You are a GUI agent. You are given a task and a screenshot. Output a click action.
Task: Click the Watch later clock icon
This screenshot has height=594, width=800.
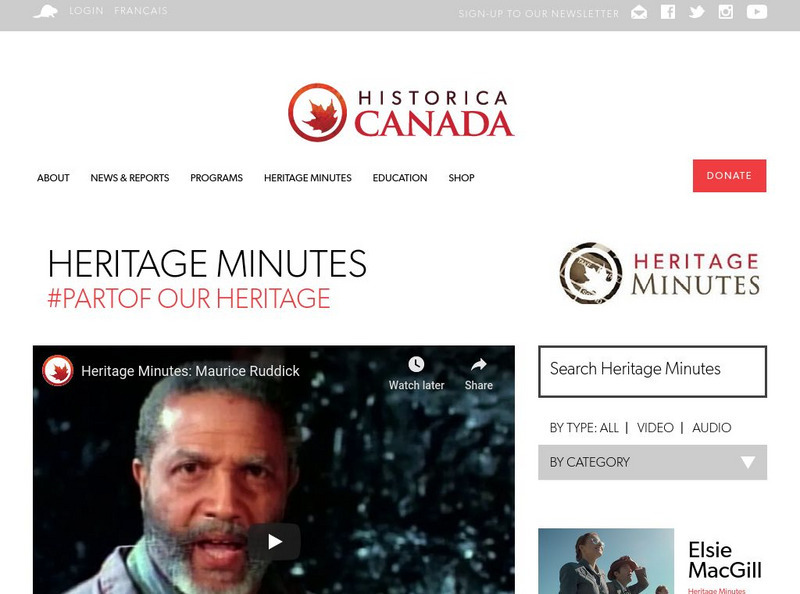(416, 364)
